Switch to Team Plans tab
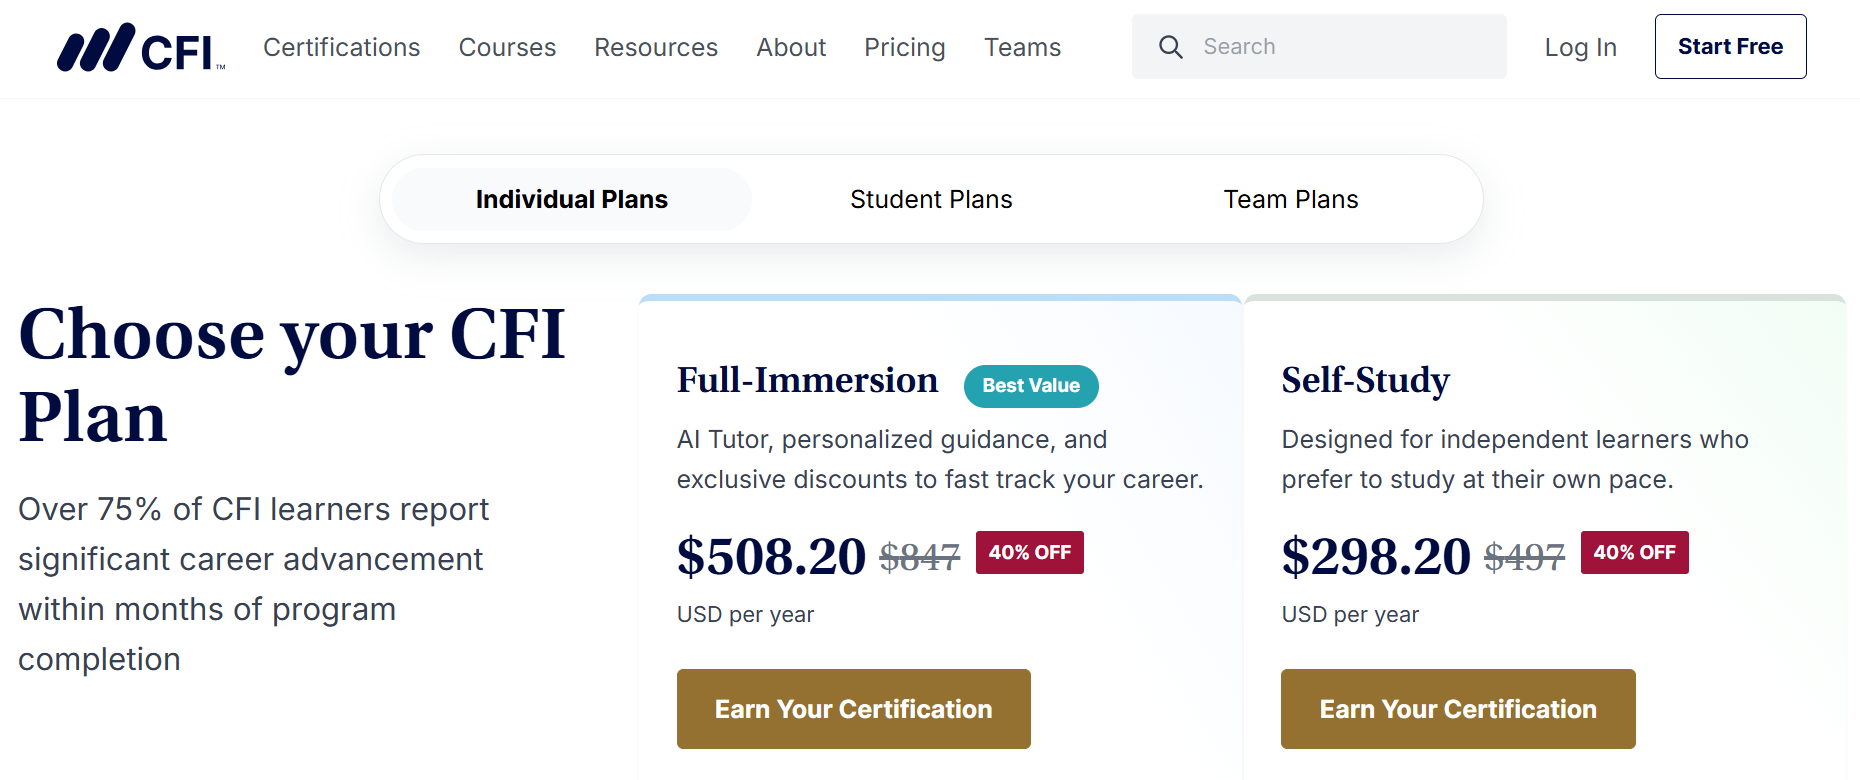Image resolution: width=1860 pixels, height=780 pixels. [1290, 199]
